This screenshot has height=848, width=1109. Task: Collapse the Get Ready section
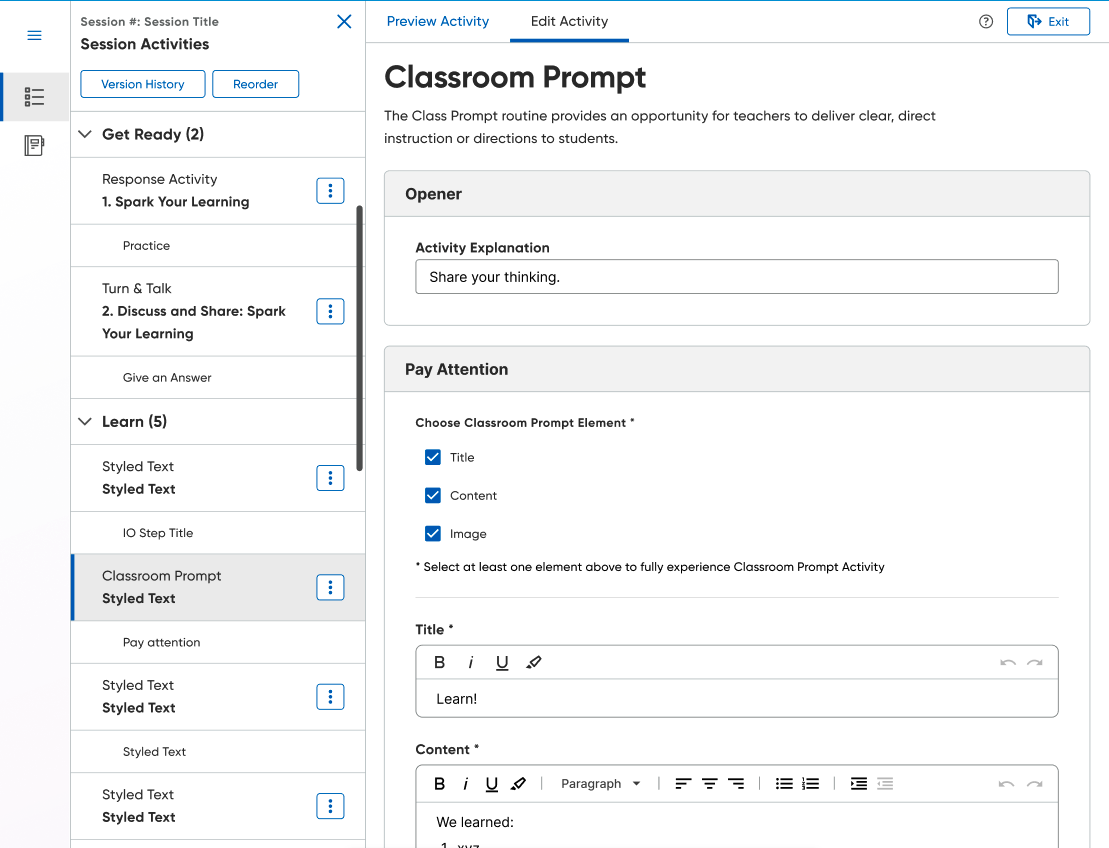(85, 134)
